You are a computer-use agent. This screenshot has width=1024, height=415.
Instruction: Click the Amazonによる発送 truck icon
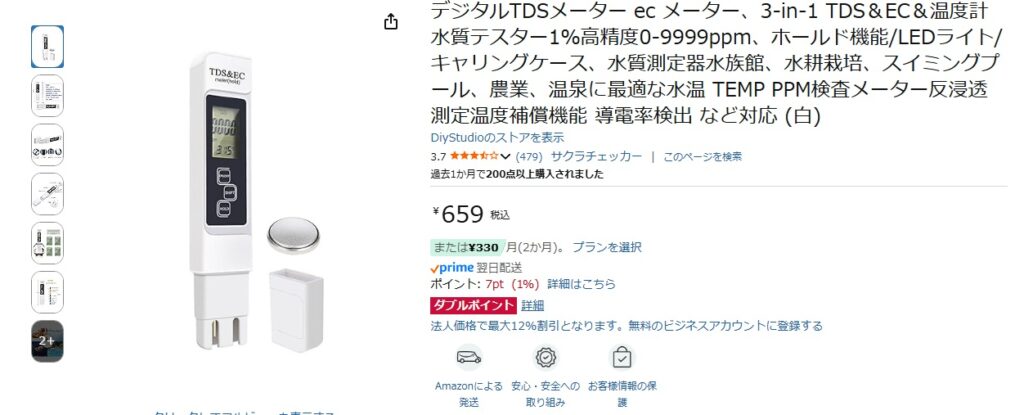469,357
